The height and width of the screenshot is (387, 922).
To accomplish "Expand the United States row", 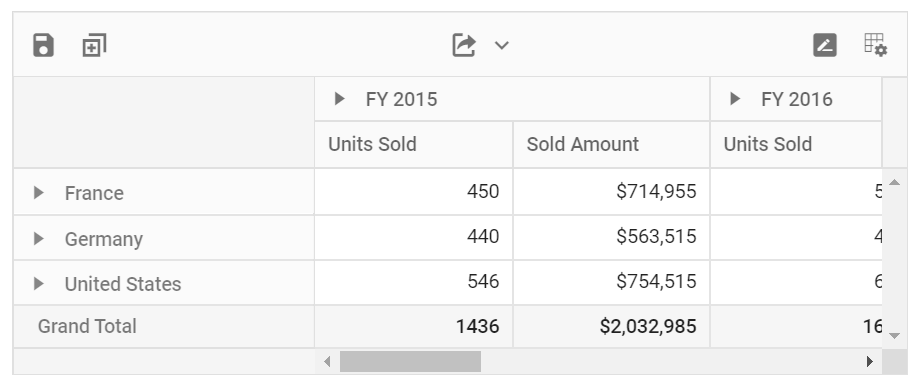I will pyautogui.click(x=38, y=283).
